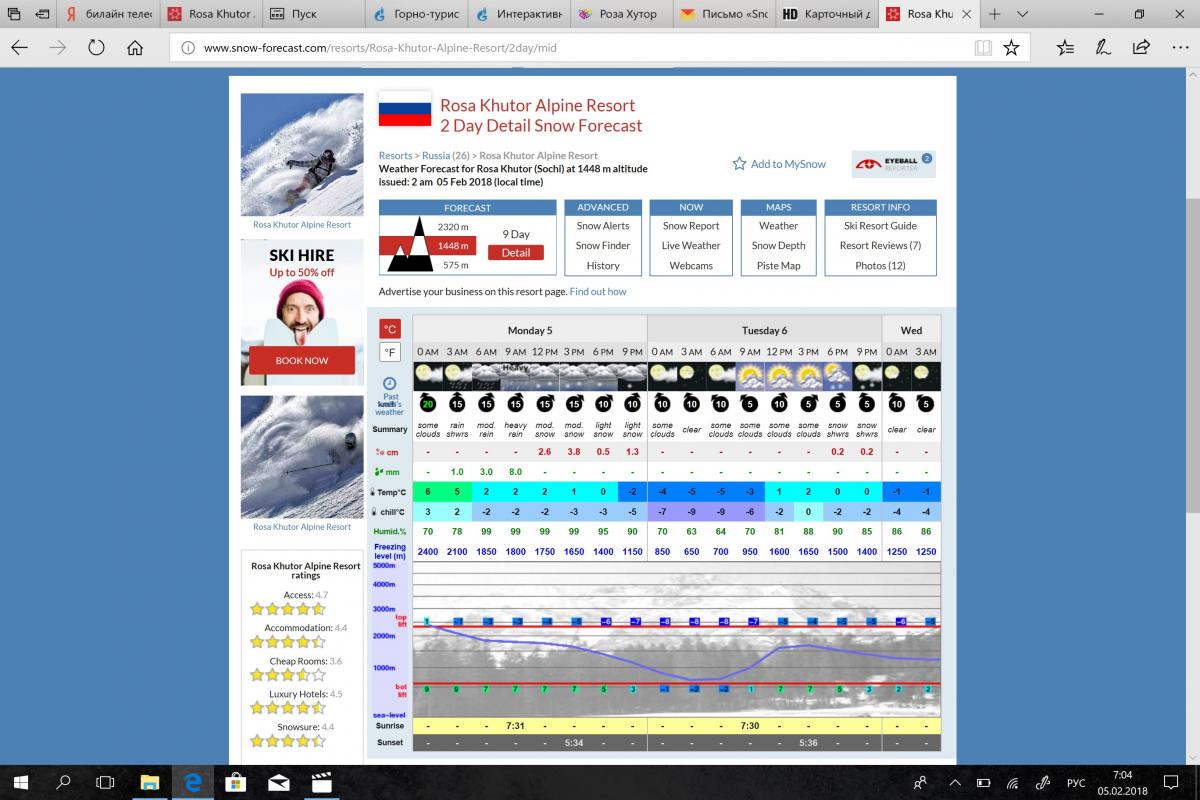Image resolution: width=1200 pixels, height=800 pixels.
Task: Open the browser home page
Action: point(135,47)
